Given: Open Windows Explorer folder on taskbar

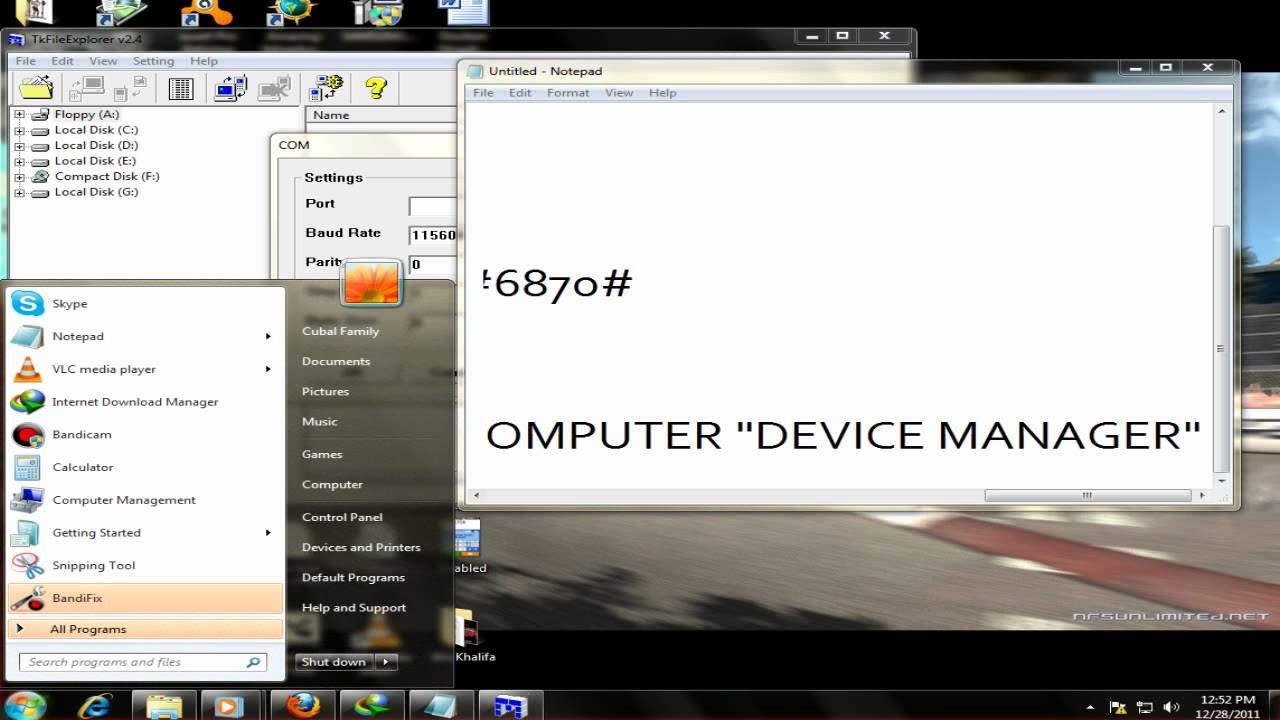Looking at the screenshot, I should (166, 706).
